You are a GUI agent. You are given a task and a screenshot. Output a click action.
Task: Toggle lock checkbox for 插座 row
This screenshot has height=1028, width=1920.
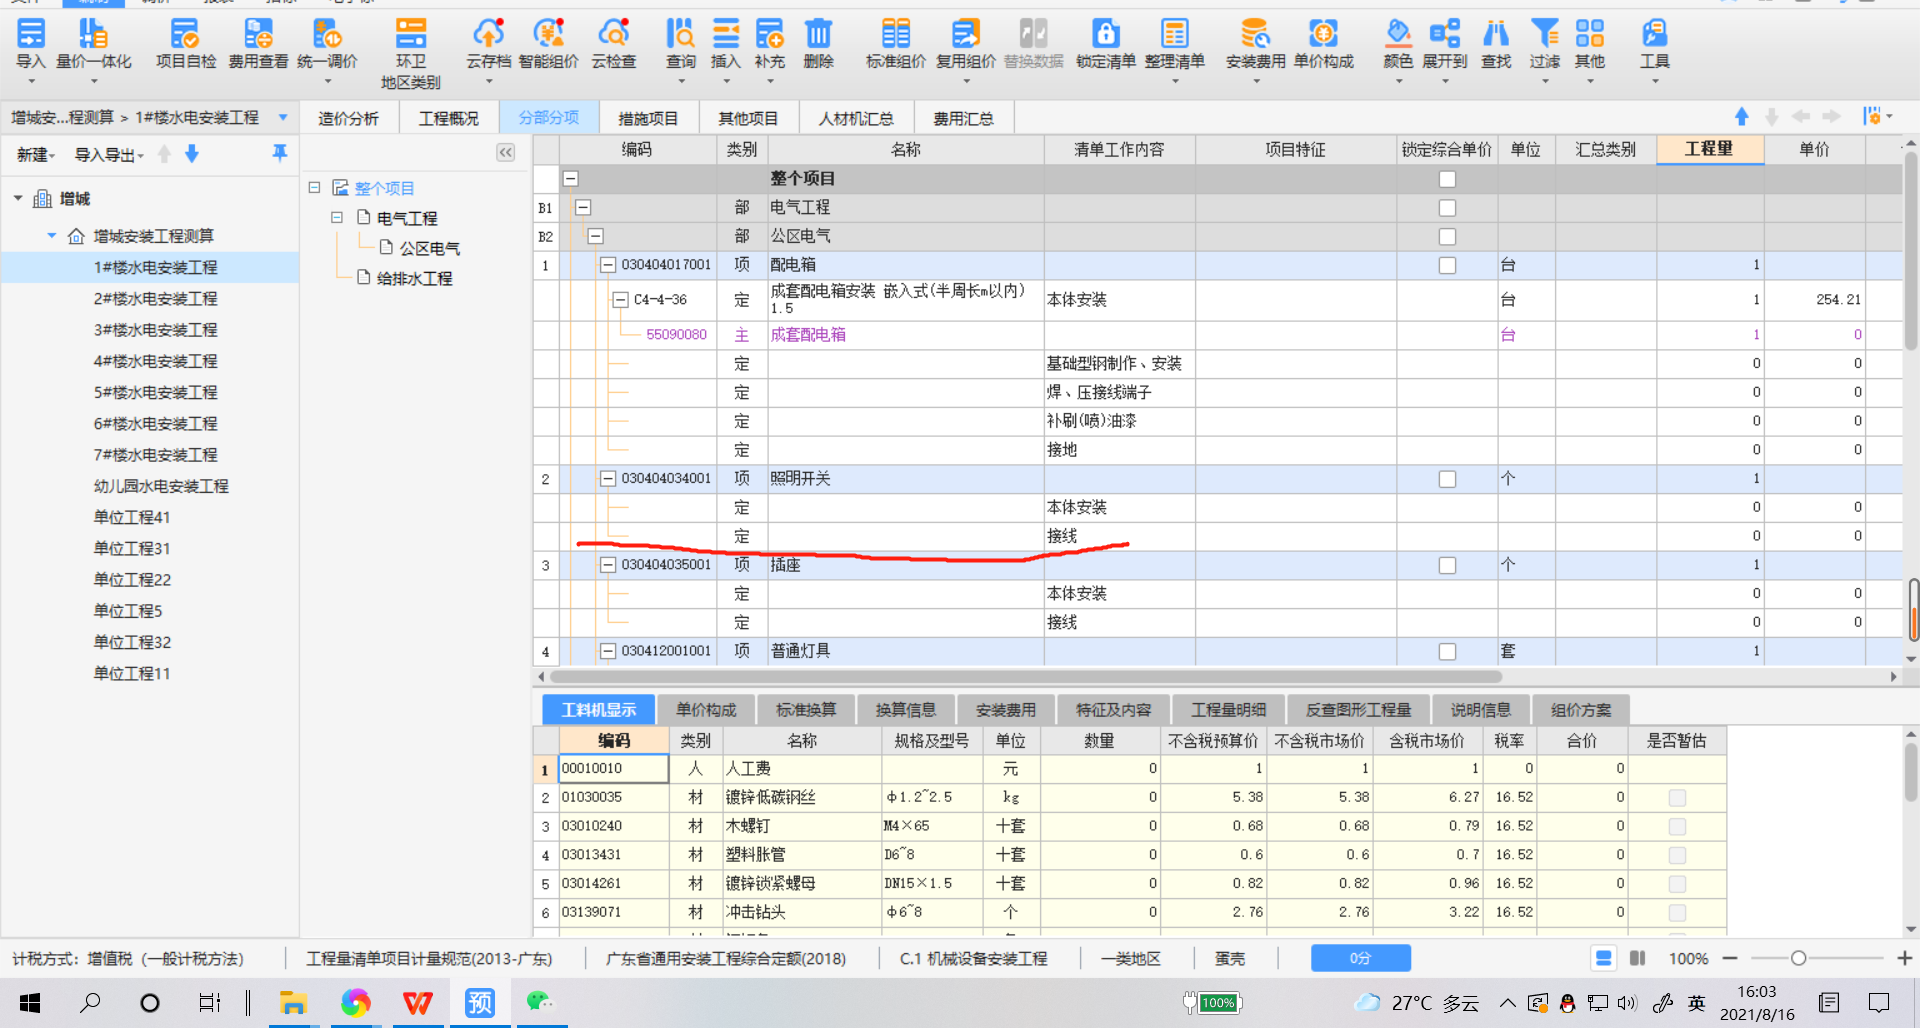click(x=1447, y=566)
